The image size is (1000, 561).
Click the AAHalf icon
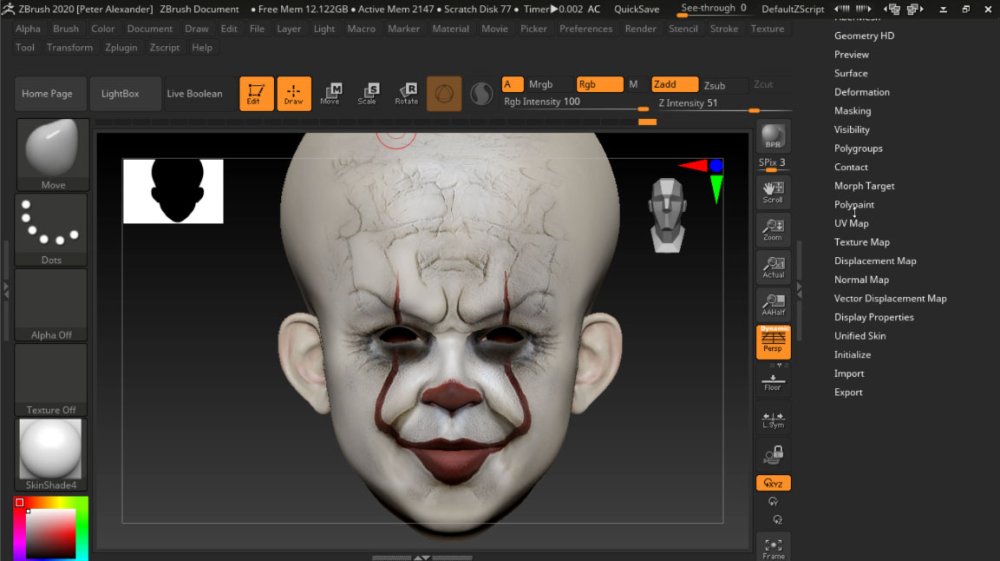click(x=773, y=305)
